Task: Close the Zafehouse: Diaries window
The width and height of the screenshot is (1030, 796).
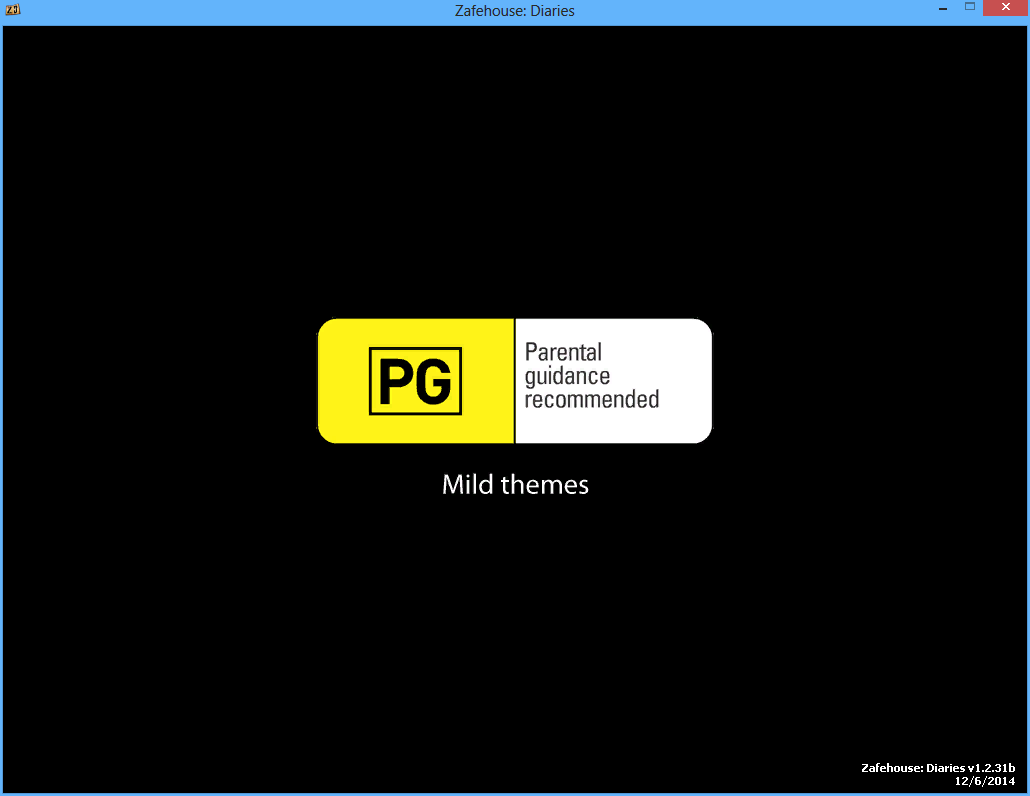Action: tap(1005, 7)
